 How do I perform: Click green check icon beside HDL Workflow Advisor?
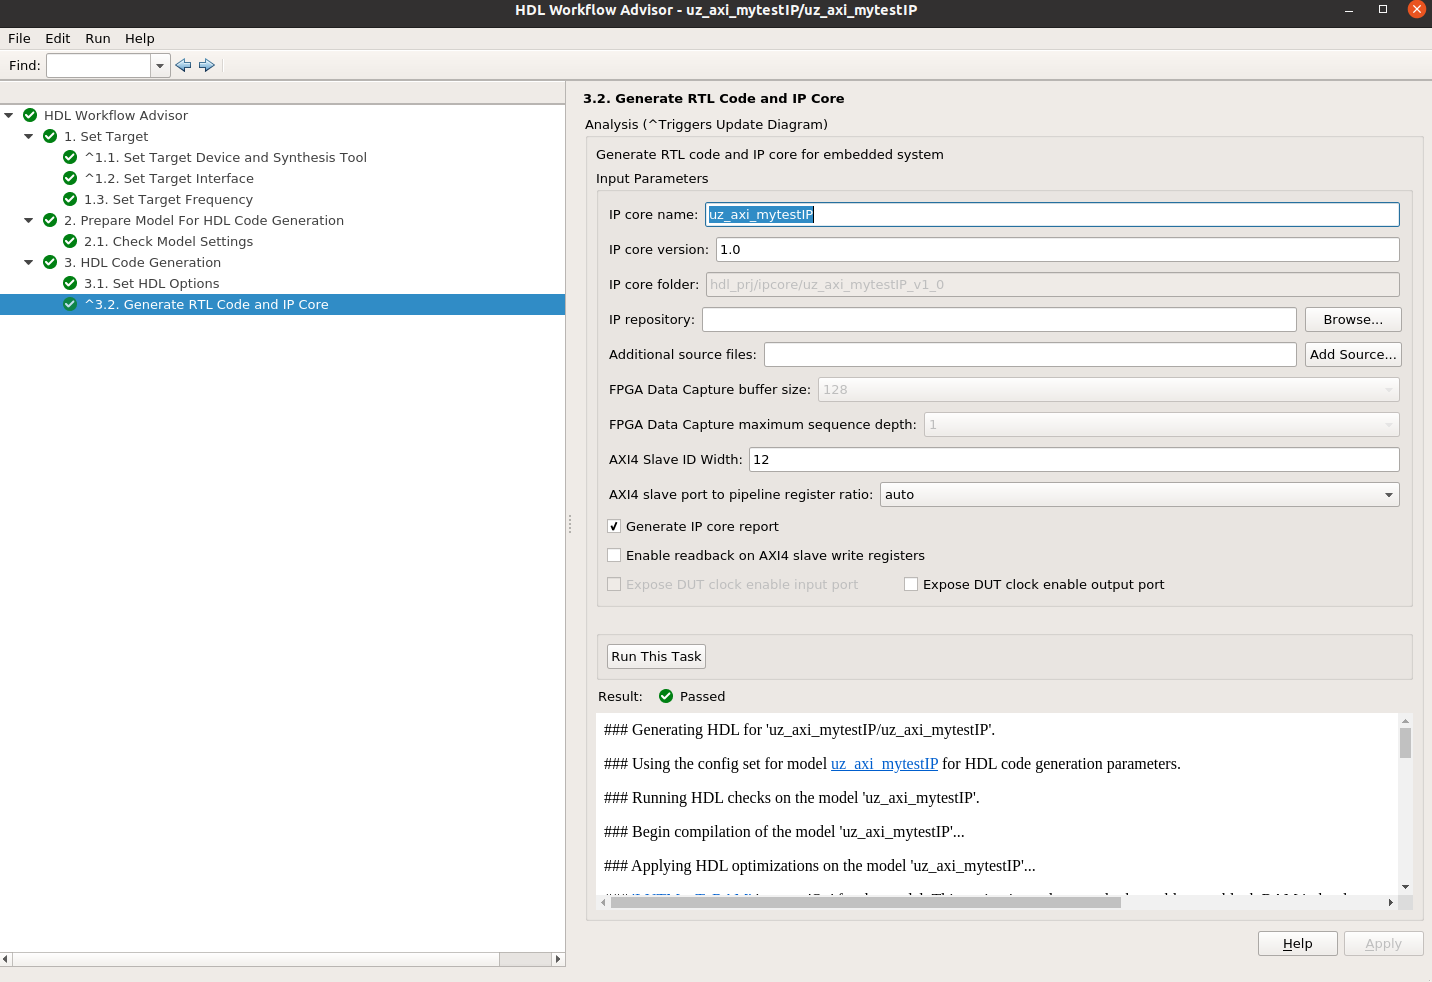30,115
